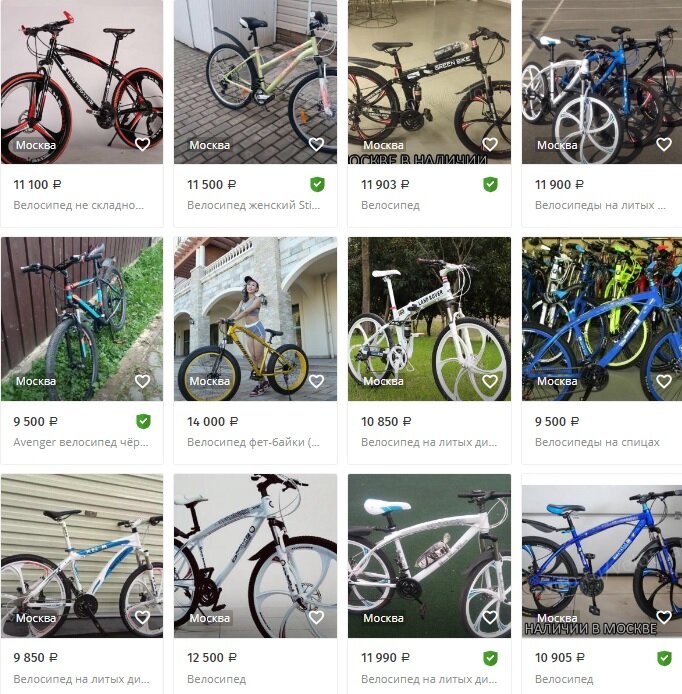Viewport: 682px width, 694px height.
Task: Open the 'Велосипед женский Sti...' listing title
Action: [x=253, y=205]
